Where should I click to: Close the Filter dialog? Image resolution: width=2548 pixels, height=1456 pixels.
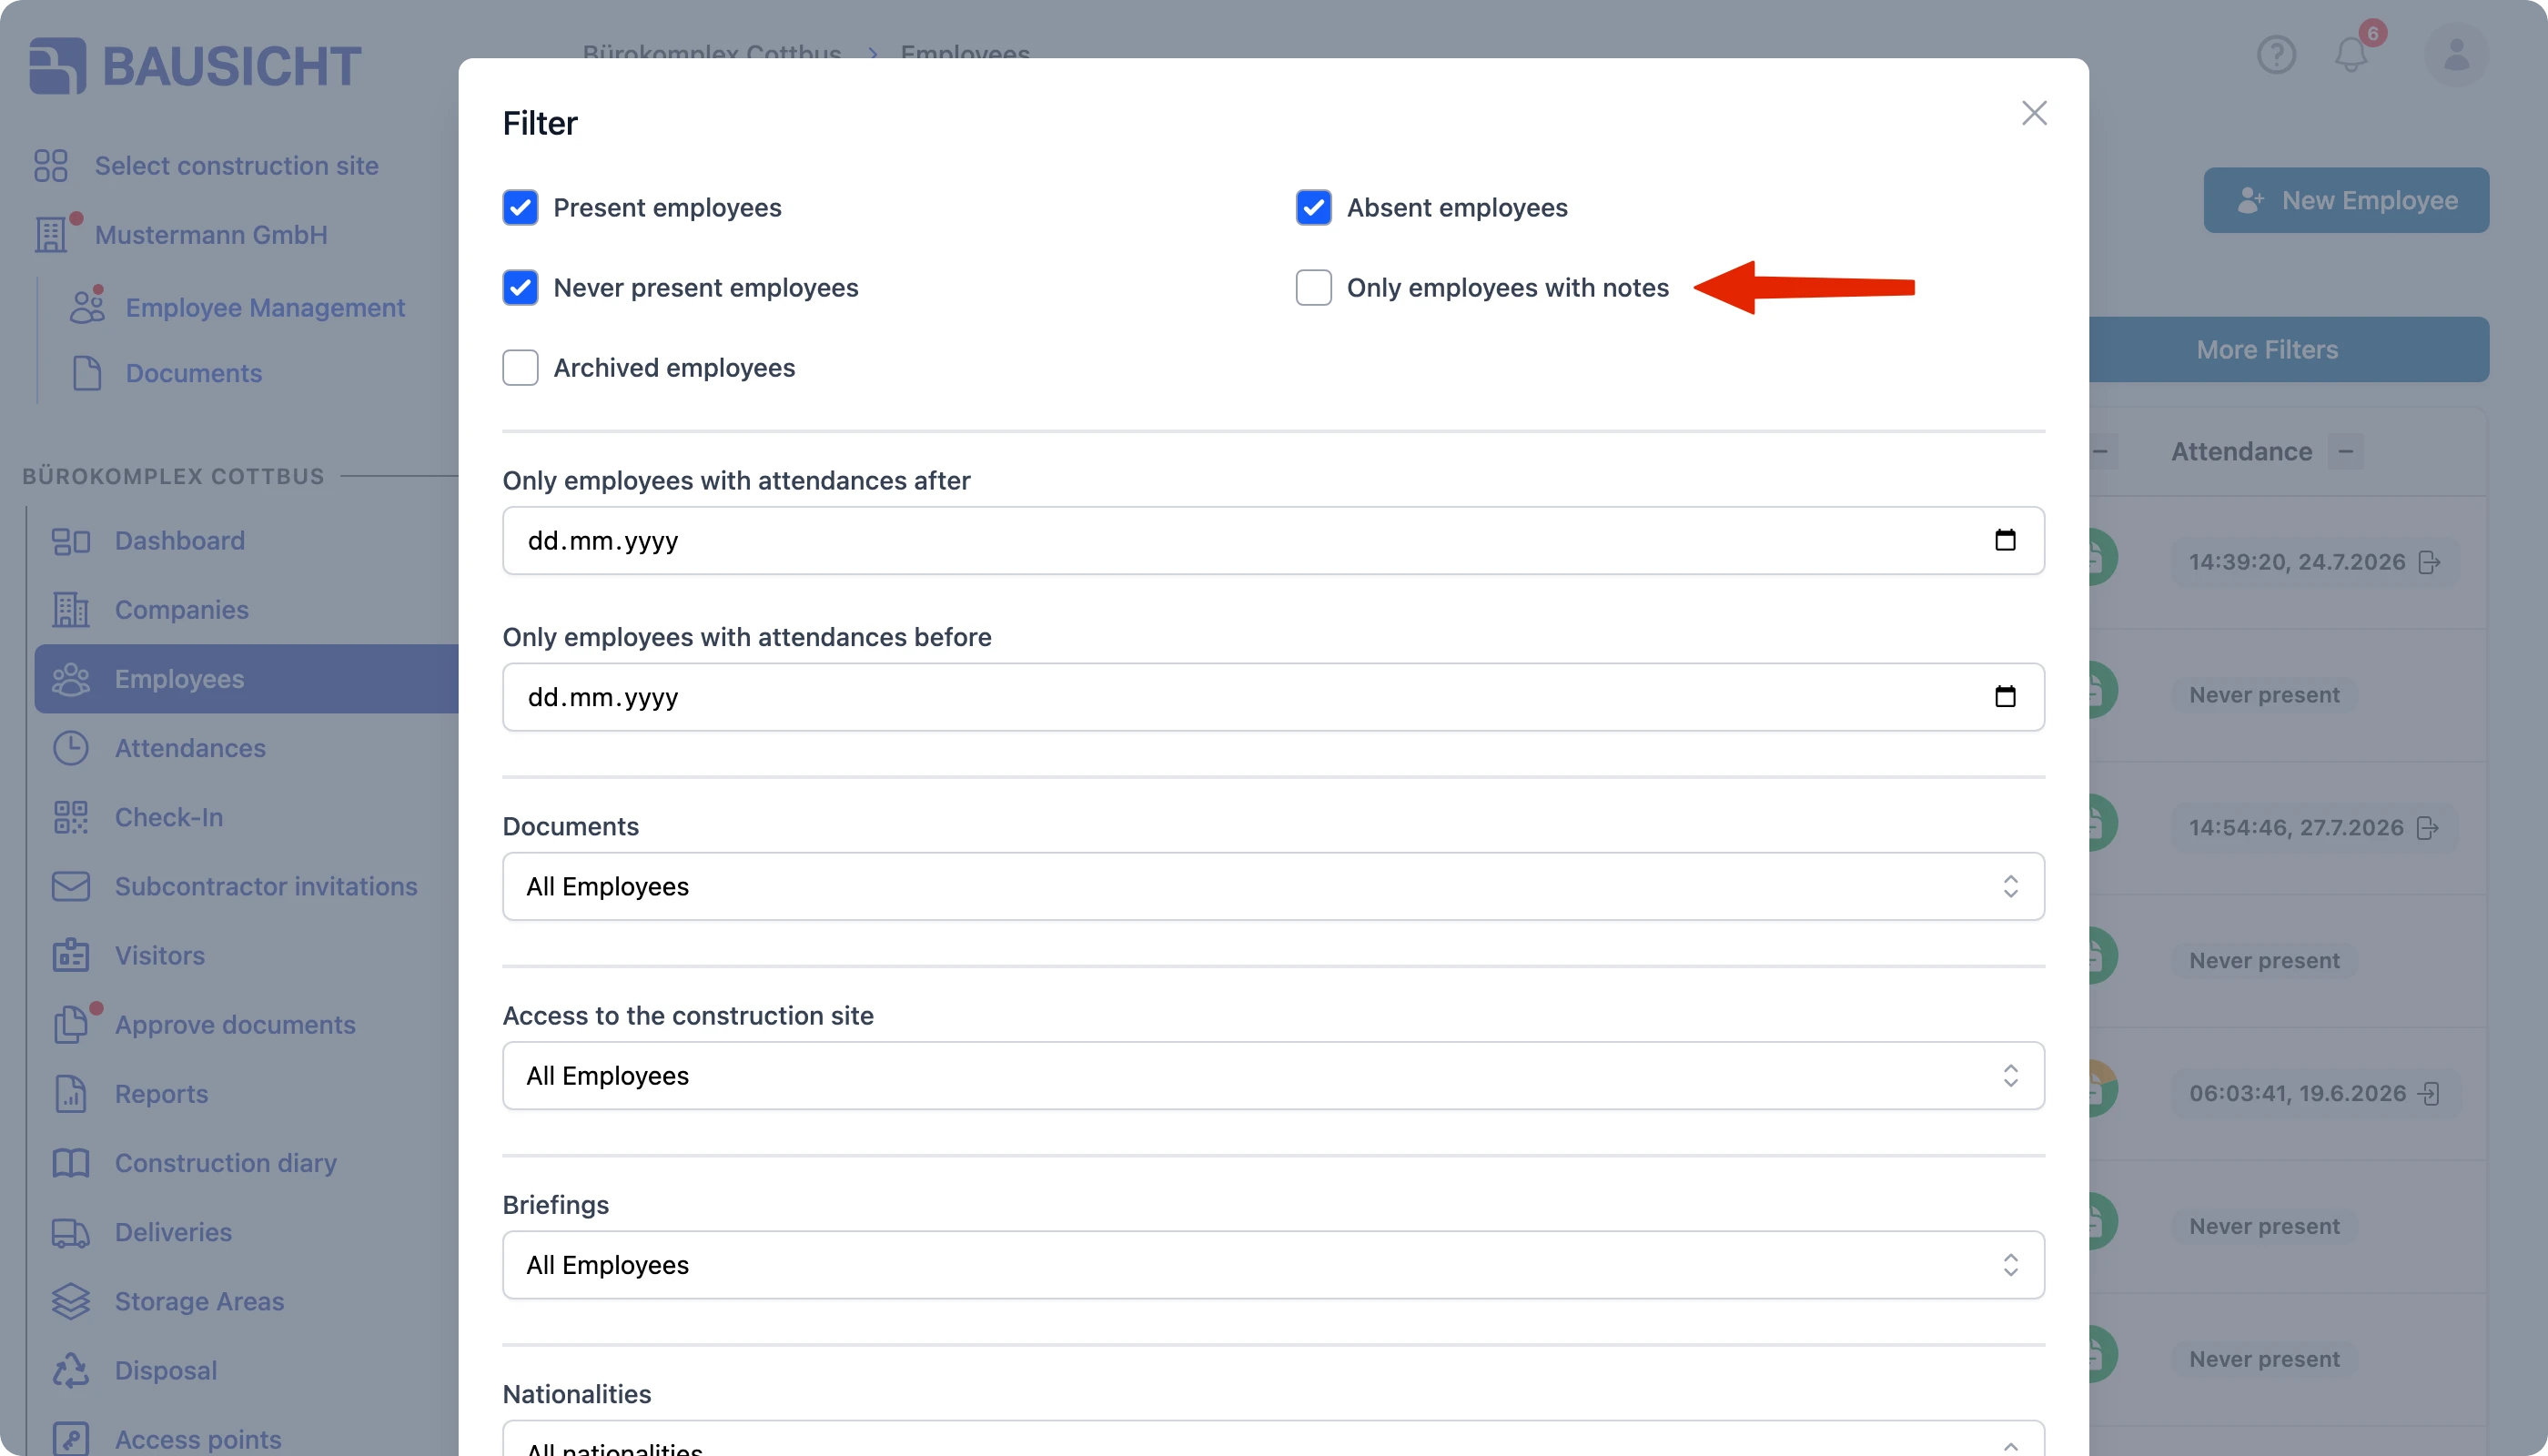[2033, 113]
